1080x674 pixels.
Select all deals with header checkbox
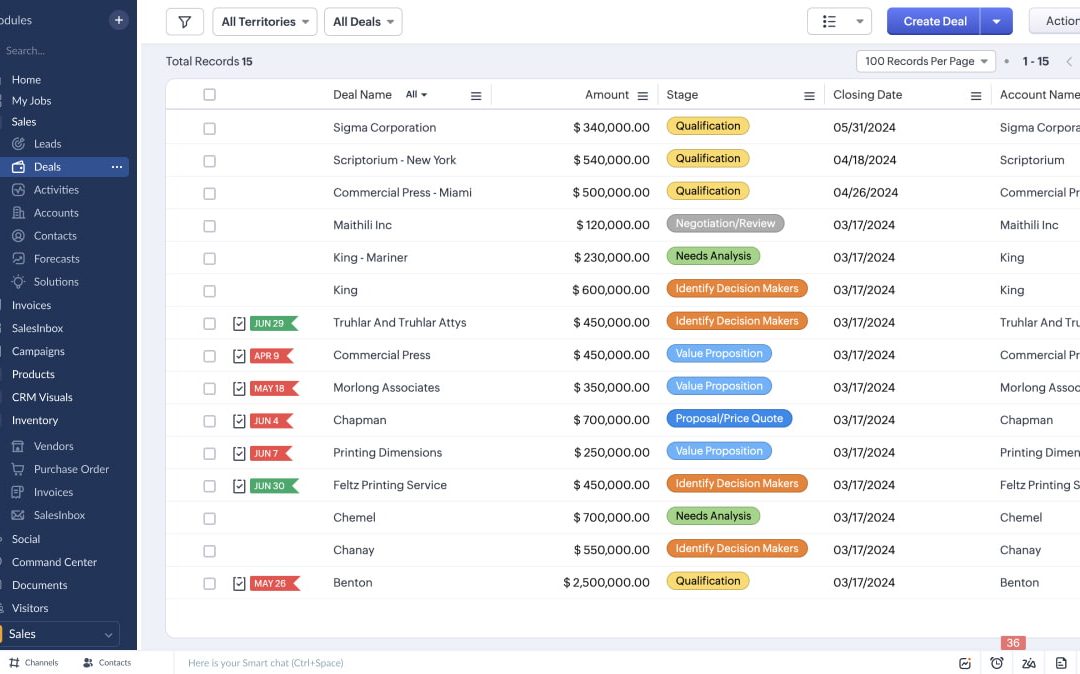[209, 94]
